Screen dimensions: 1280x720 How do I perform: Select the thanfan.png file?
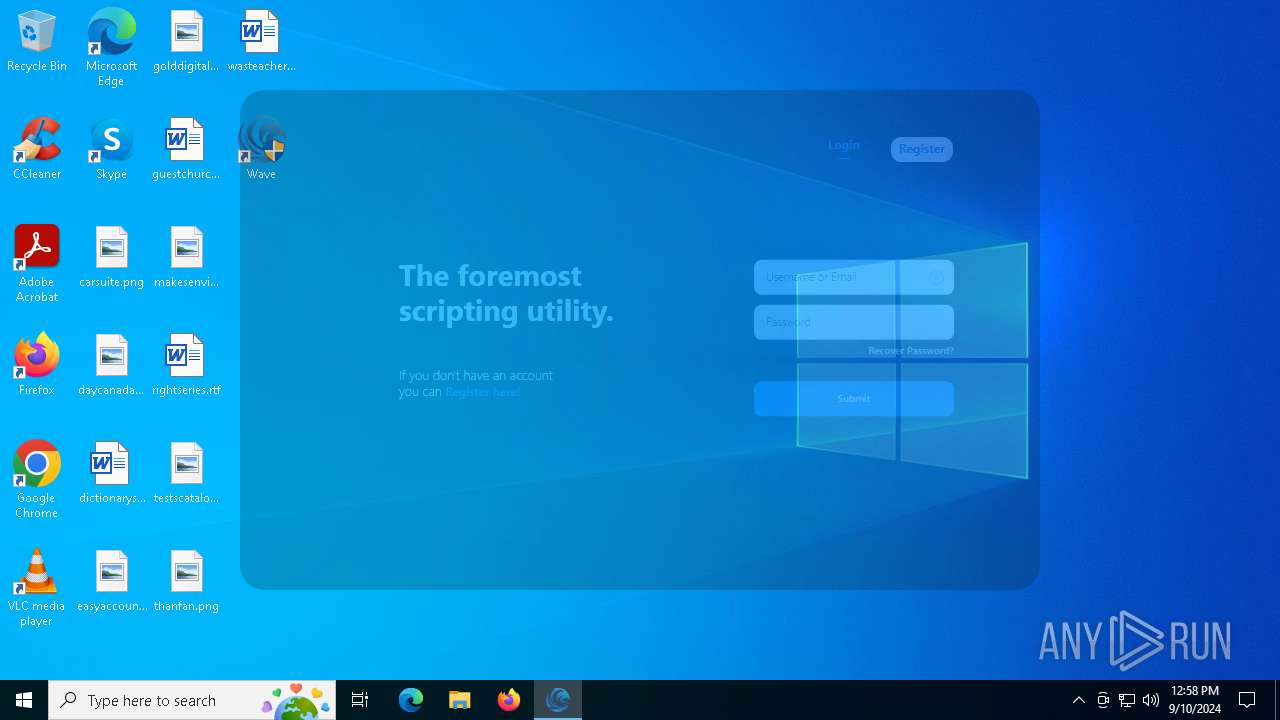[x=186, y=581]
